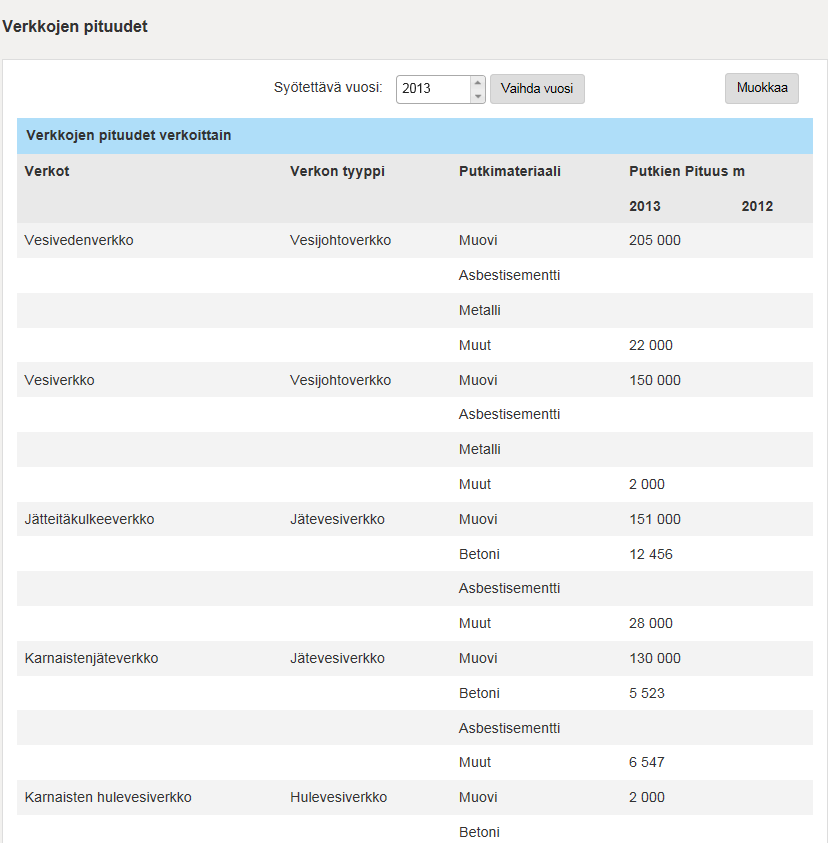Click the Verkkojen pituudet verkoittain heading
This screenshot has width=828, height=843.
(129, 135)
